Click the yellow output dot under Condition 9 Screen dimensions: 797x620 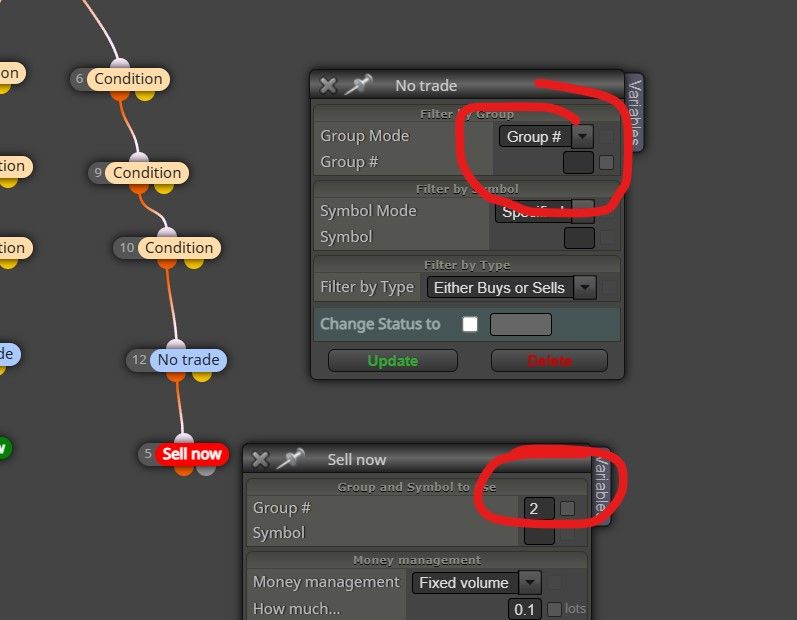click(x=164, y=188)
